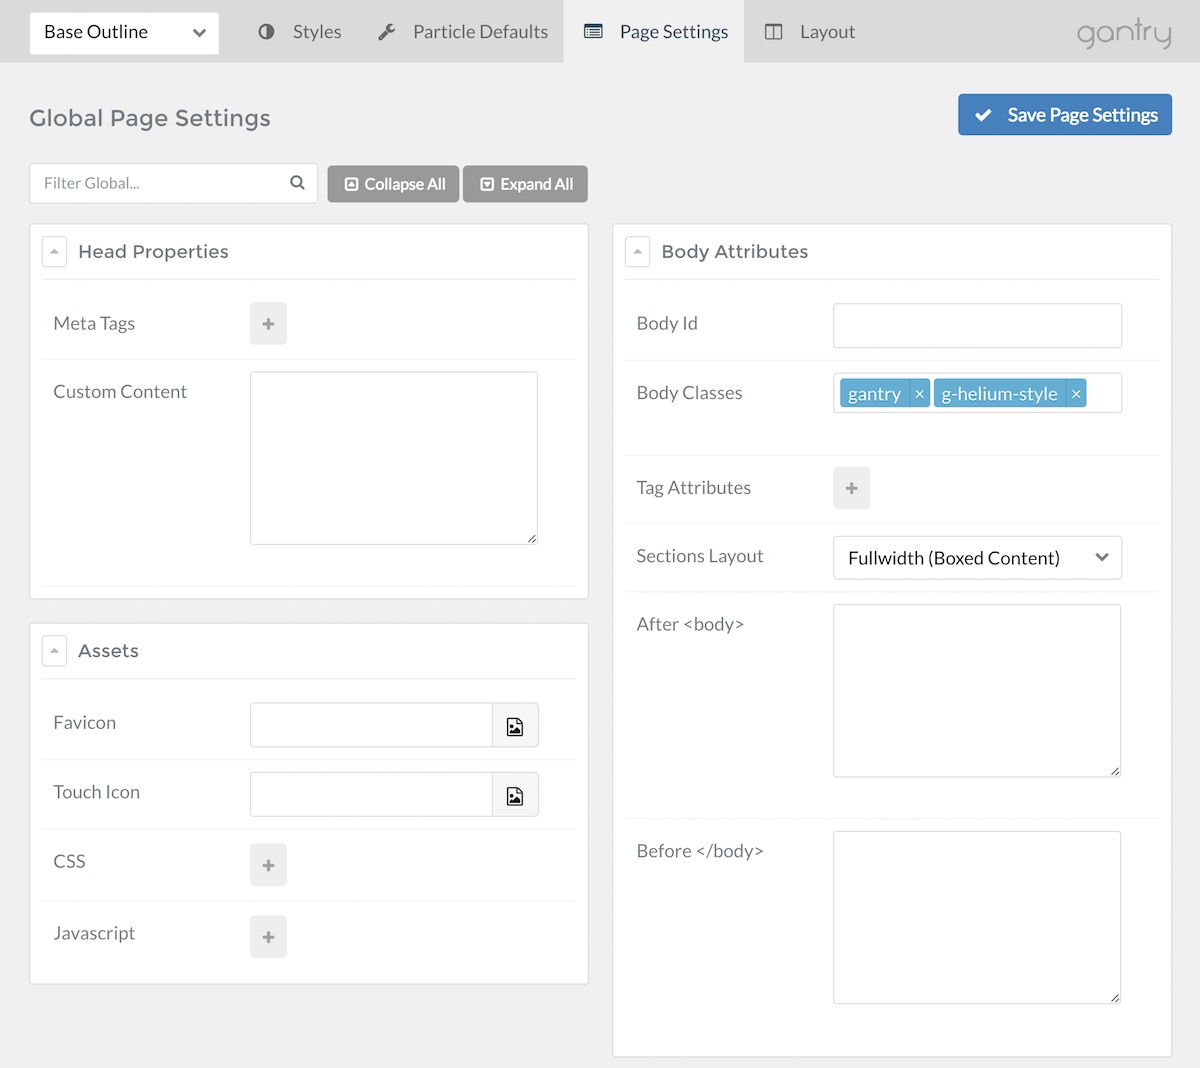Open the Base Outline dropdown
This screenshot has height=1068, width=1200.
pos(124,33)
